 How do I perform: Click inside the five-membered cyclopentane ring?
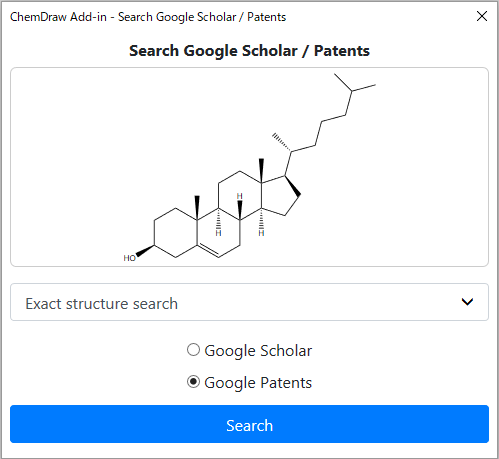tap(279, 197)
